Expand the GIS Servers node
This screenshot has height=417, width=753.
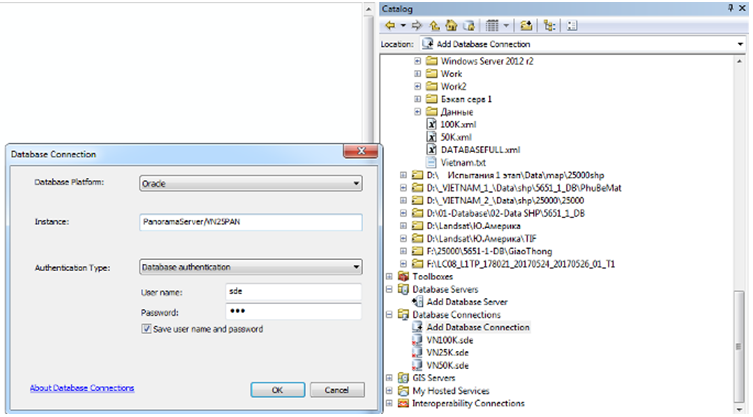390,378
